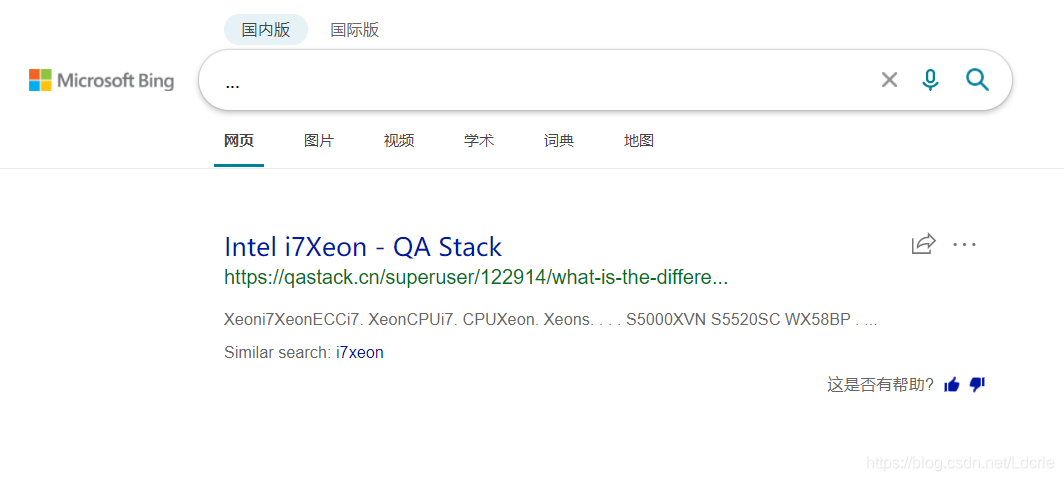1064x481 pixels.
Task: Go to the Microsoft Bing logo homepage
Action: pyautogui.click(x=101, y=80)
